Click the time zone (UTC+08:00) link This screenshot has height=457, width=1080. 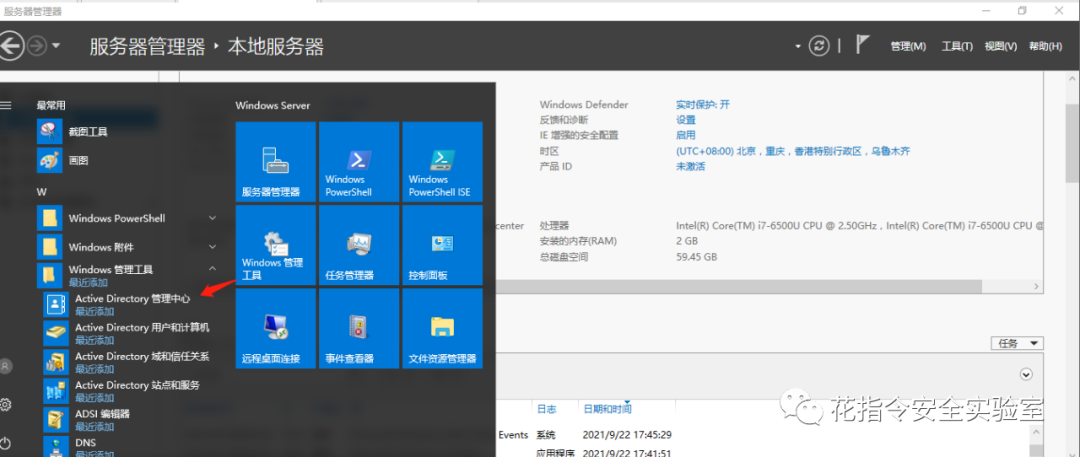(793, 151)
